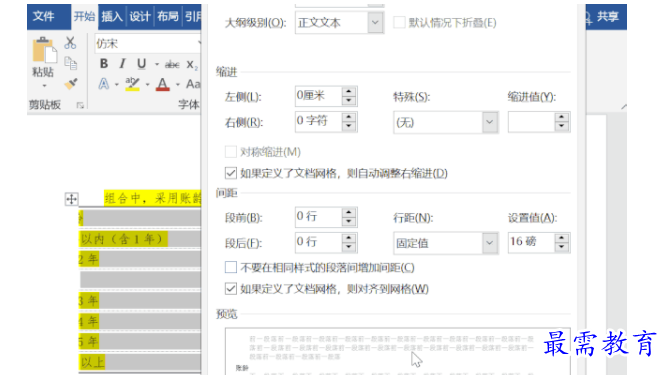Open the 仿宋 font name box

click(148, 43)
